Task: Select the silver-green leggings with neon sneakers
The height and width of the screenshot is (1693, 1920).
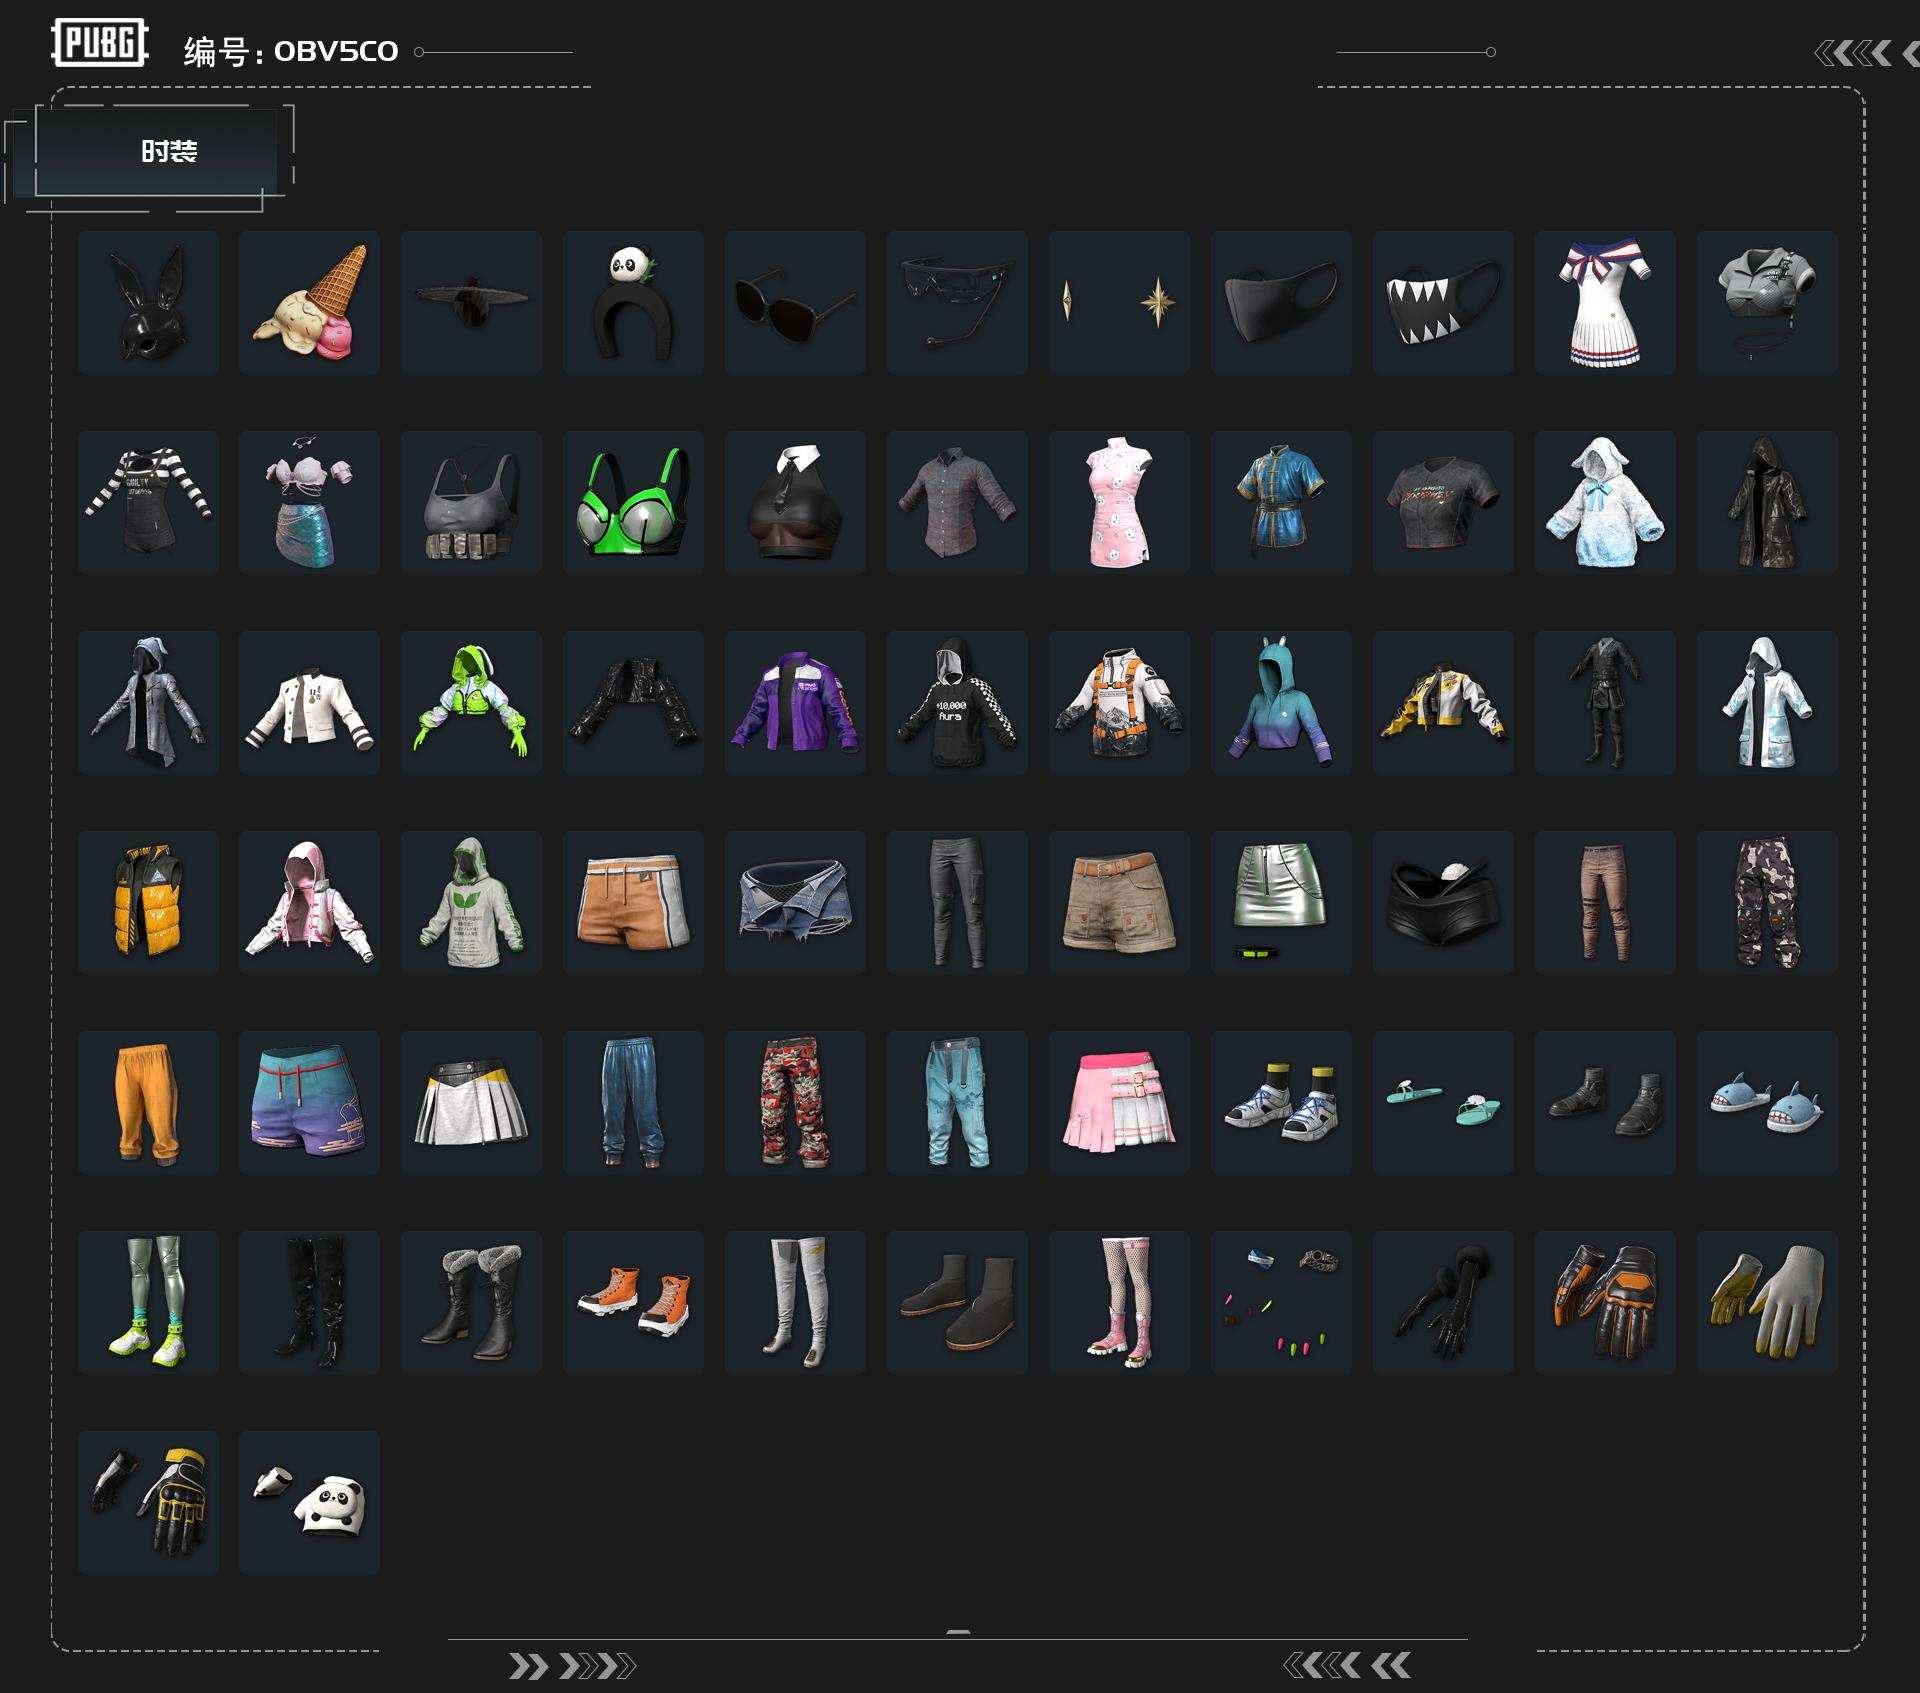Action: (148, 1302)
